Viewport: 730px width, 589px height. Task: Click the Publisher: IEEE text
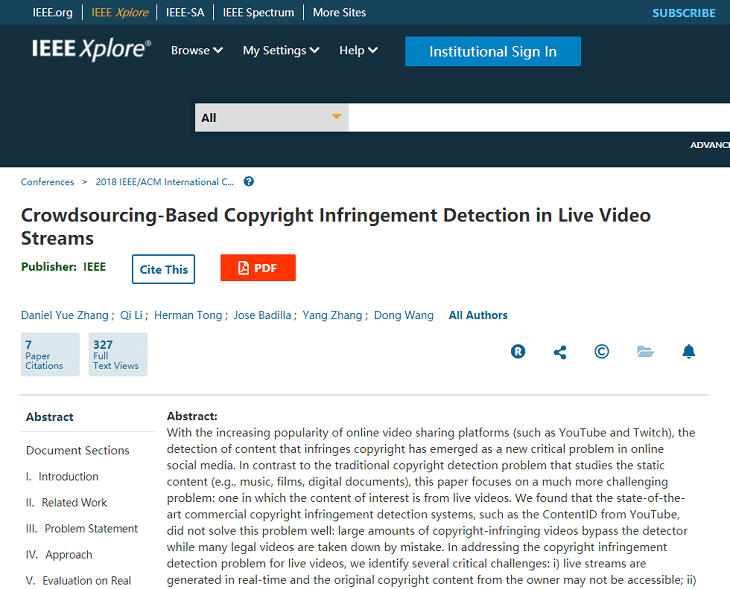point(63,267)
